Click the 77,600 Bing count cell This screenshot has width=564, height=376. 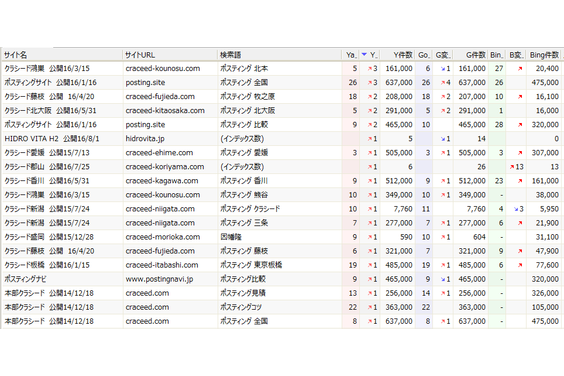click(547, 265)
